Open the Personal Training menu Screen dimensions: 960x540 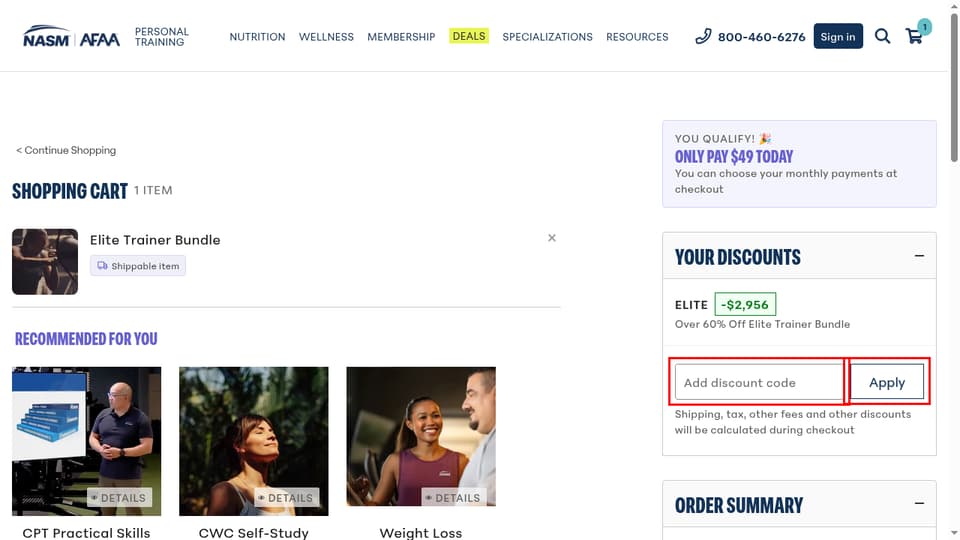click(162, 37)
